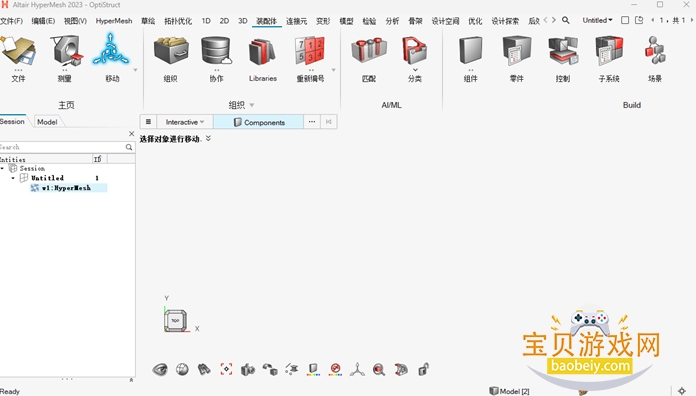Switch to the 草绘 ribbon tab

148,21
